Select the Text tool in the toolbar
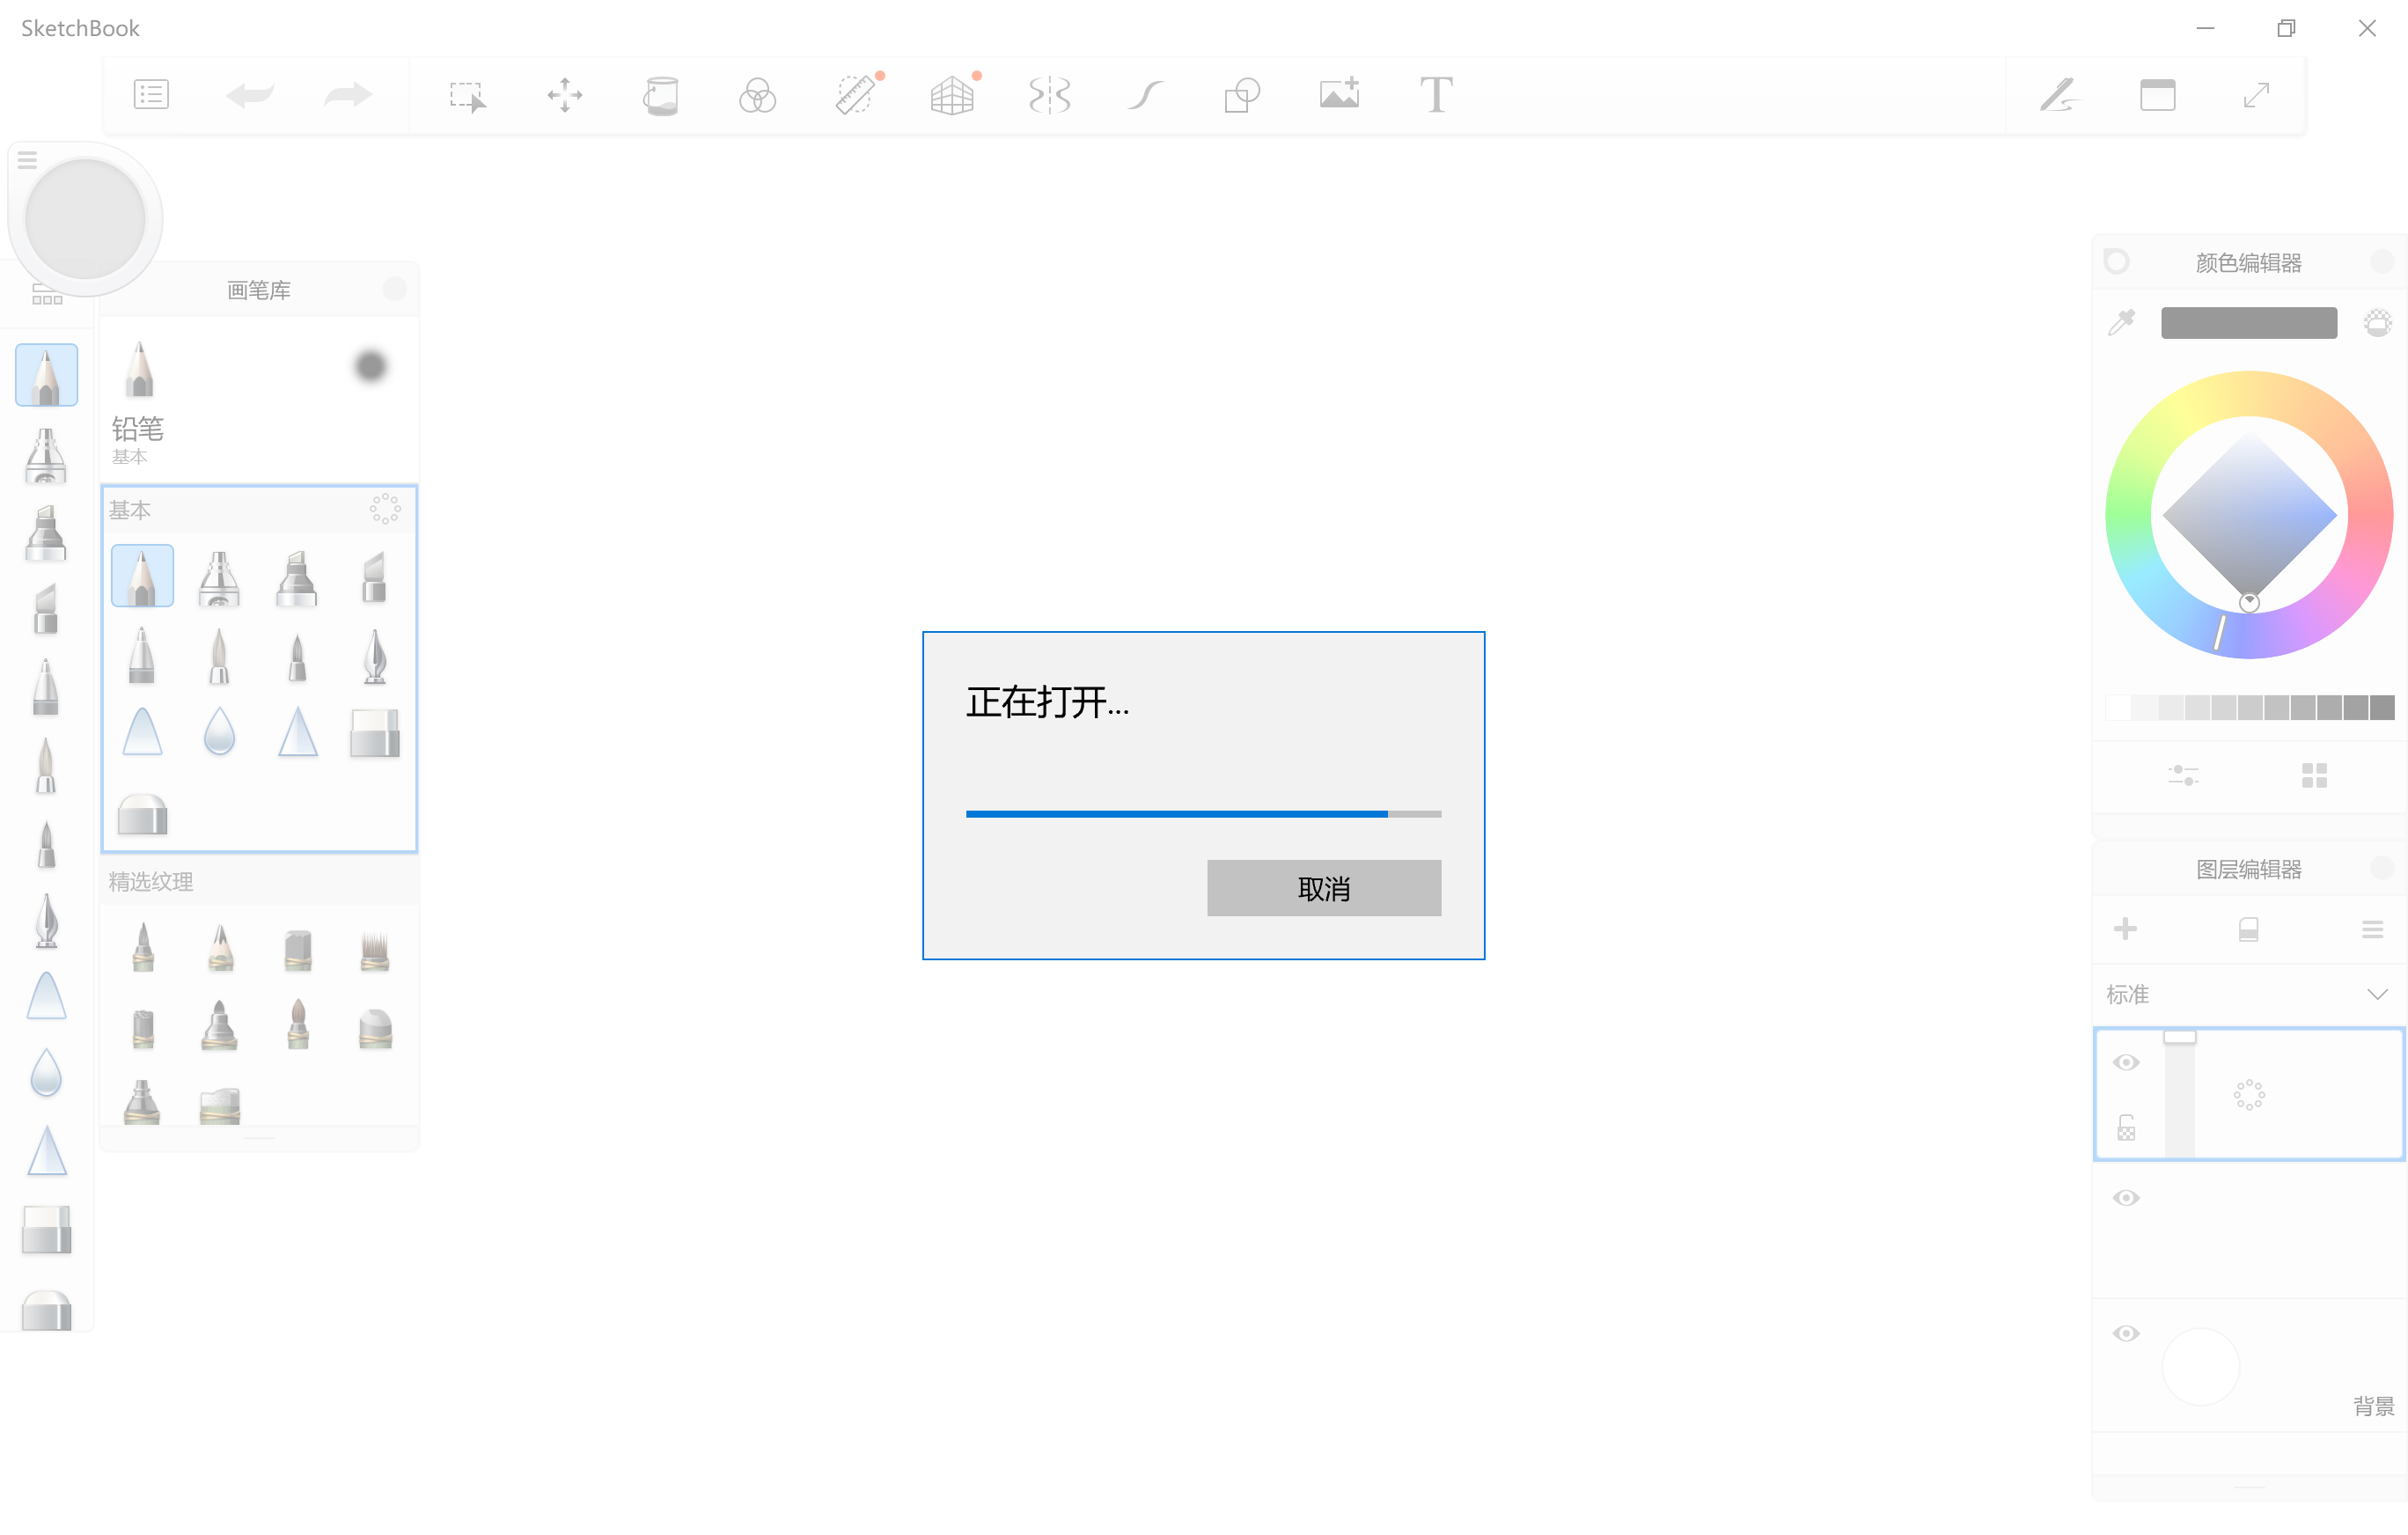The width and height of the screenshot is (2408, 1535). tap(1436, 95)
